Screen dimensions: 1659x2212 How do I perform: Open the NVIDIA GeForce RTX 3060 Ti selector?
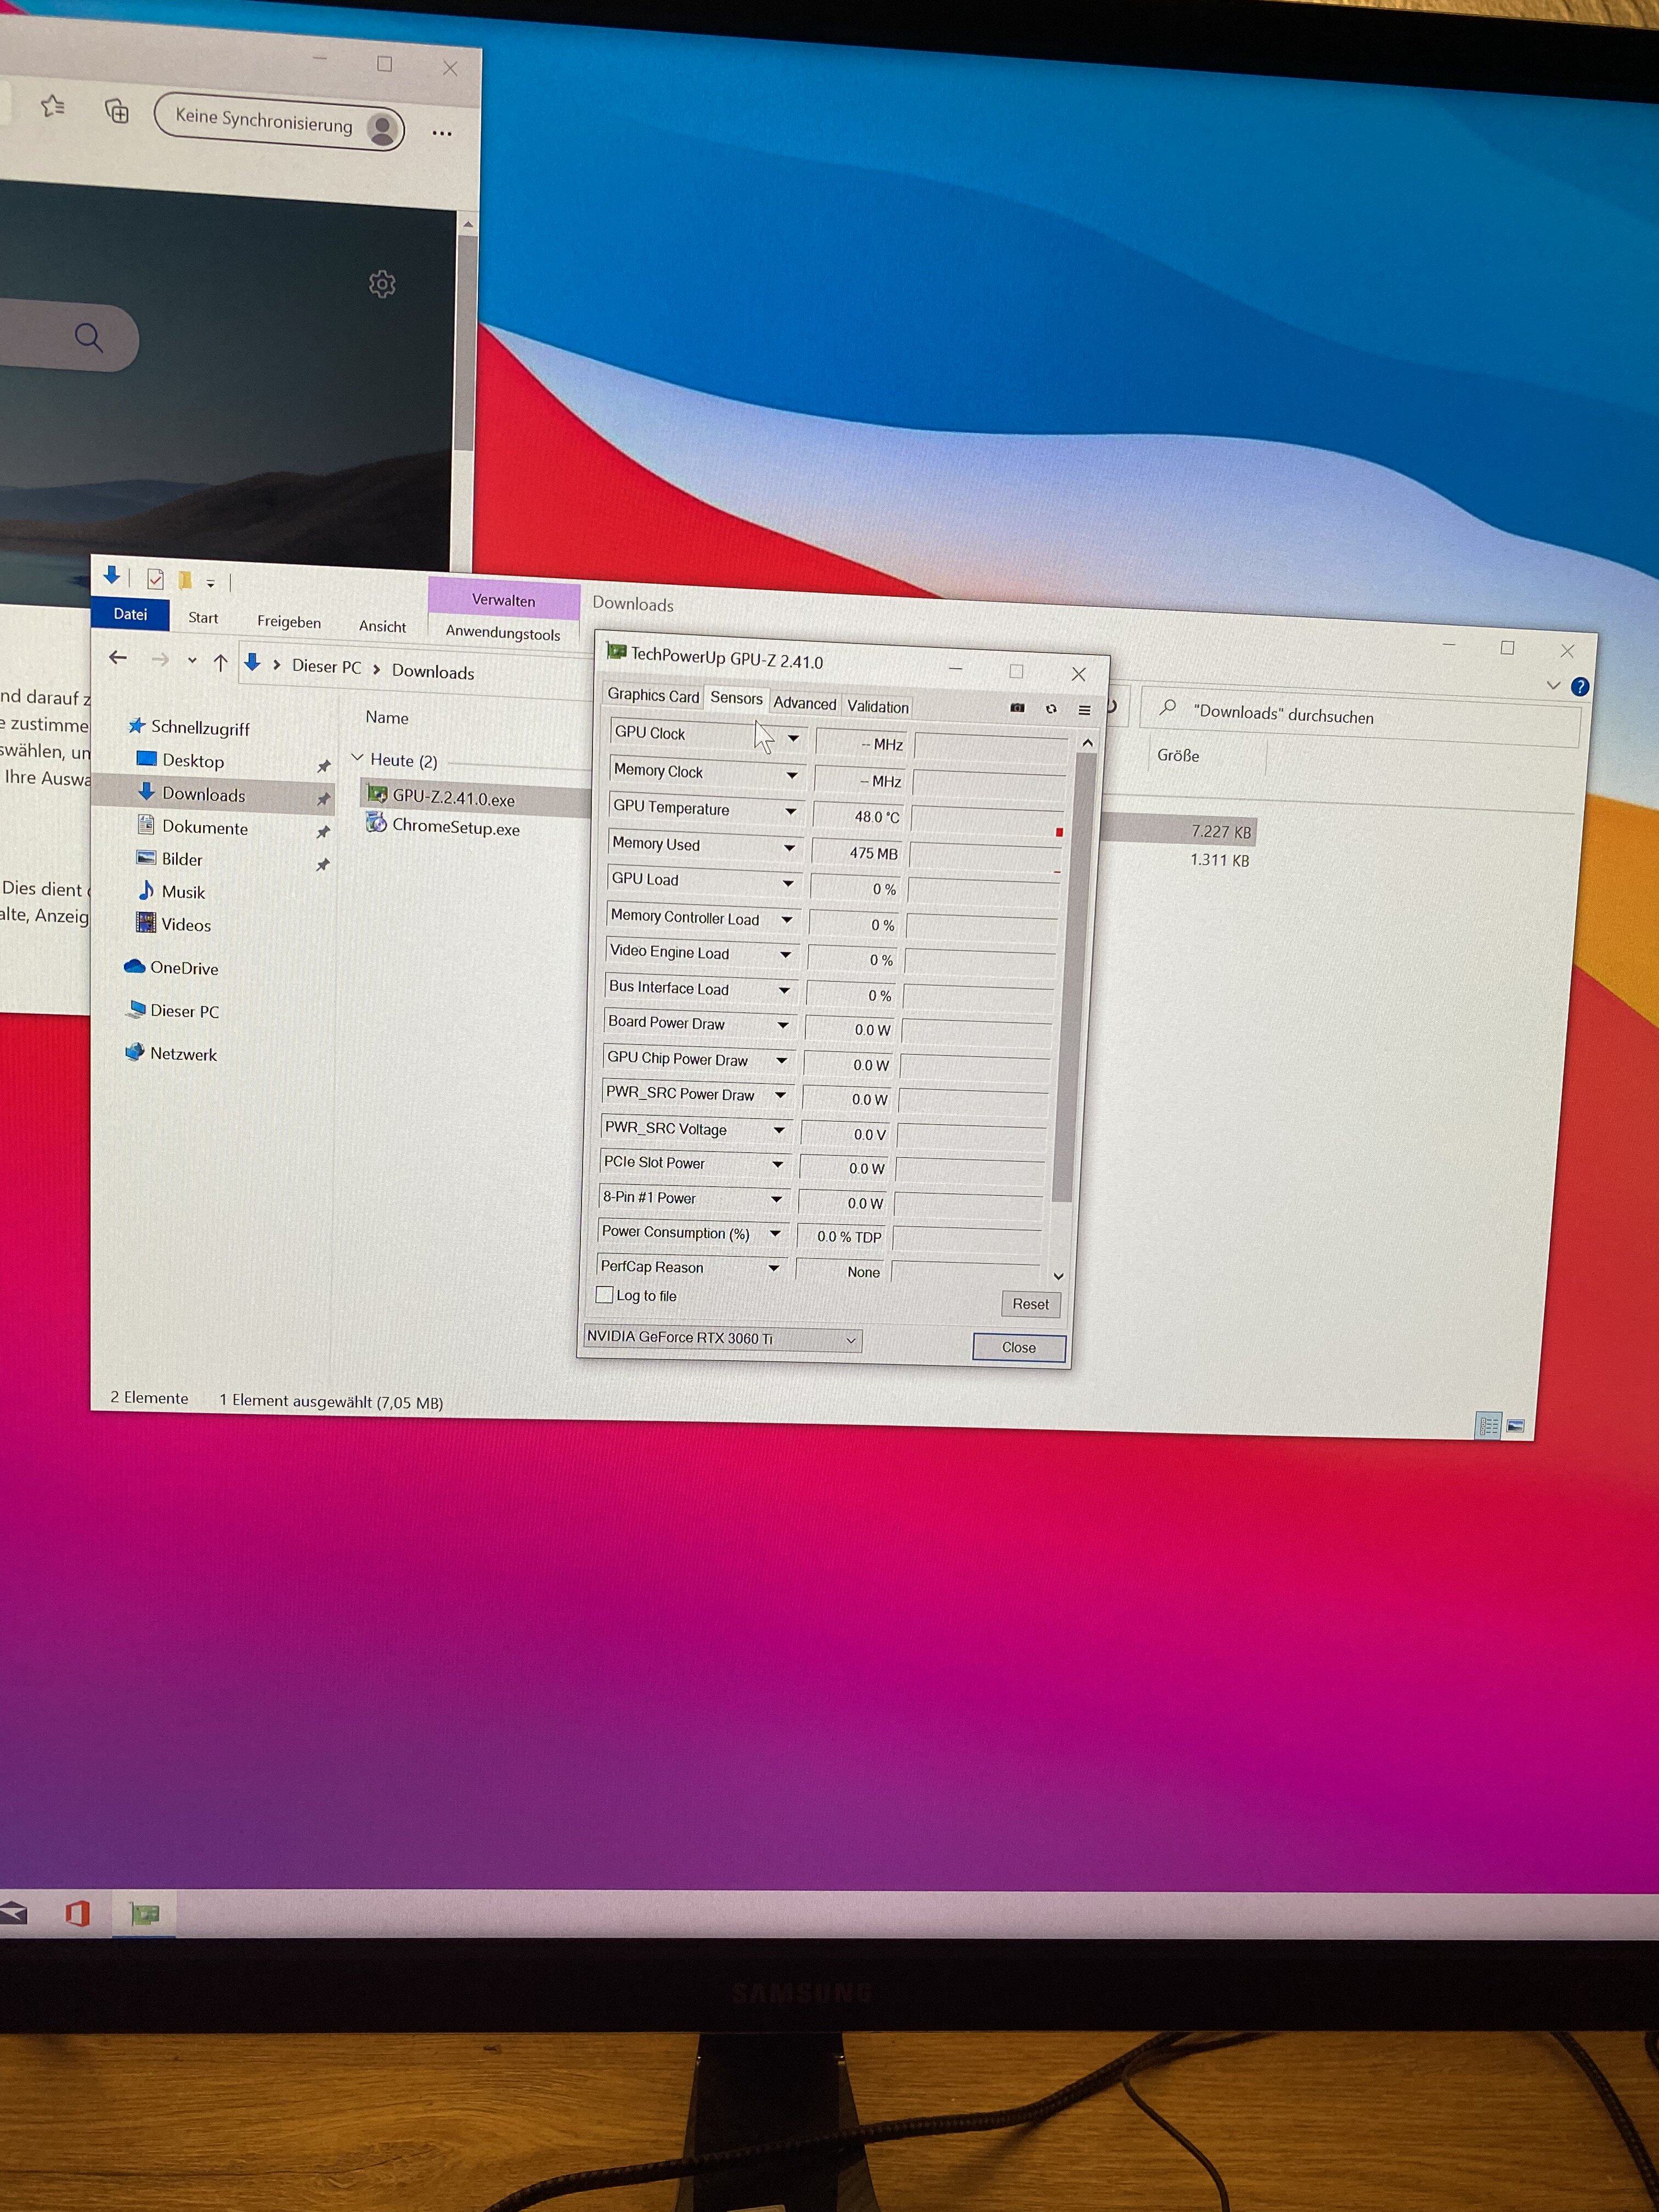point(721,1338)
